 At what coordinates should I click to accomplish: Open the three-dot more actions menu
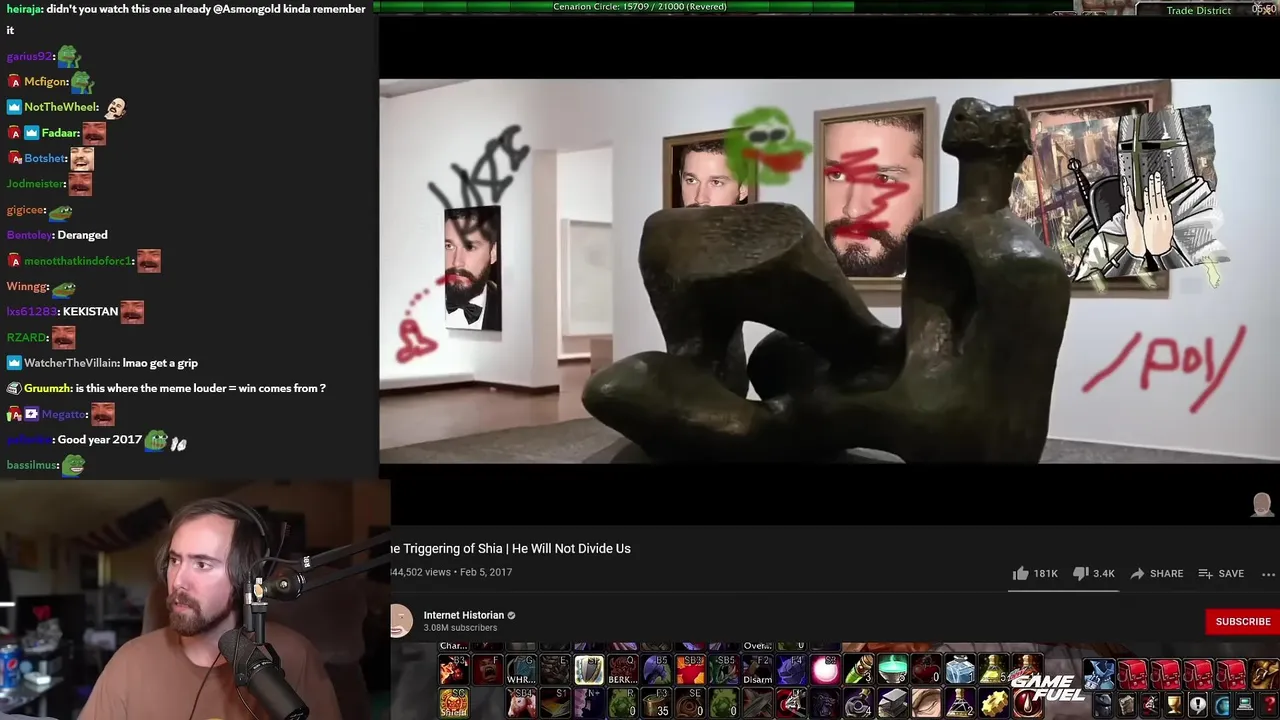(x=1268, y=574)
